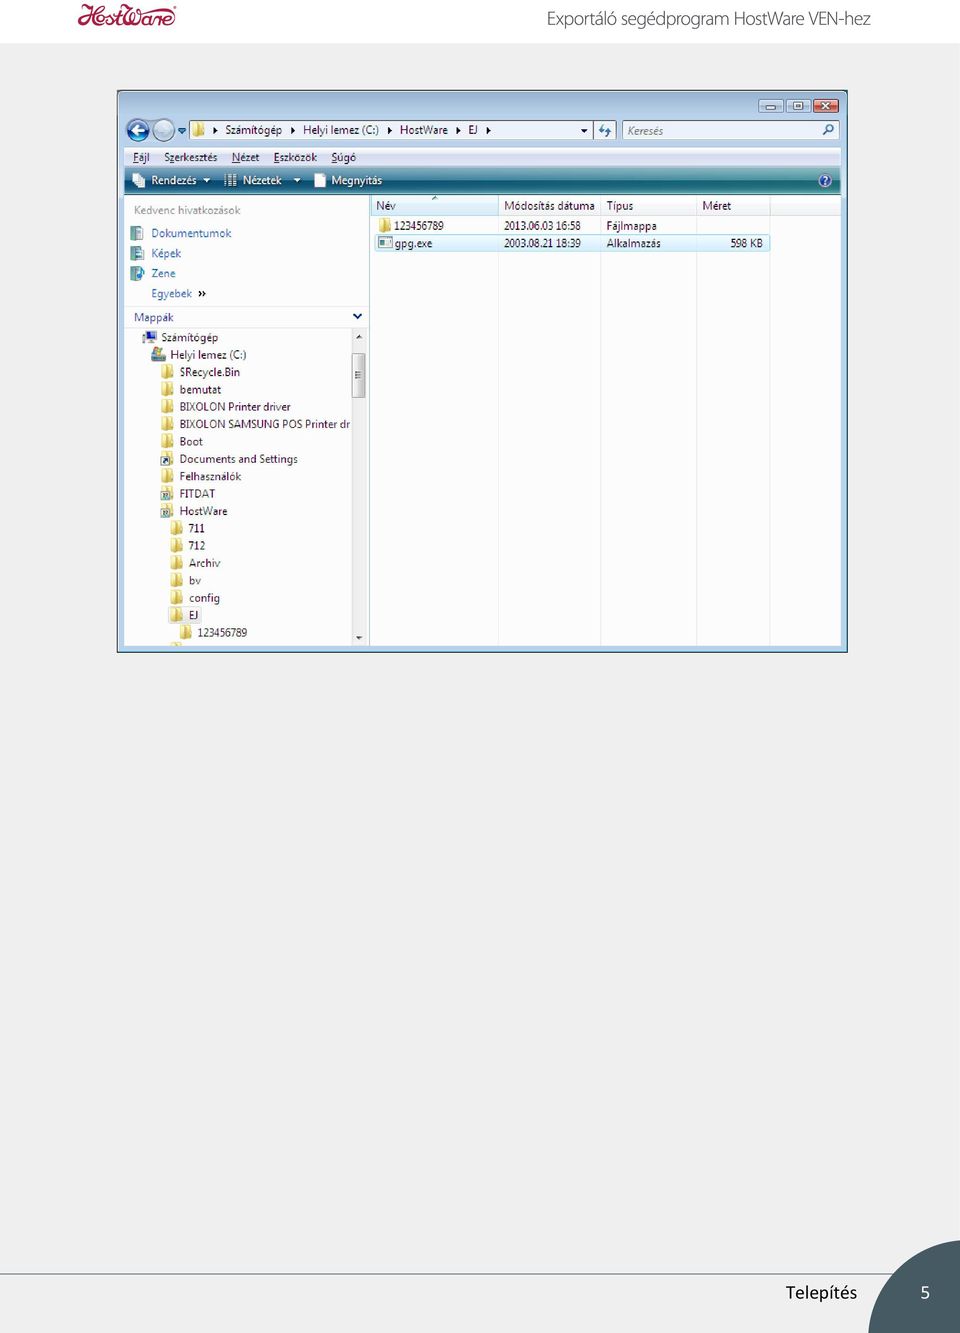960x1333 pixels.
Task: Select gpg.exe application in file list
Action: click(x=412, y=243)
